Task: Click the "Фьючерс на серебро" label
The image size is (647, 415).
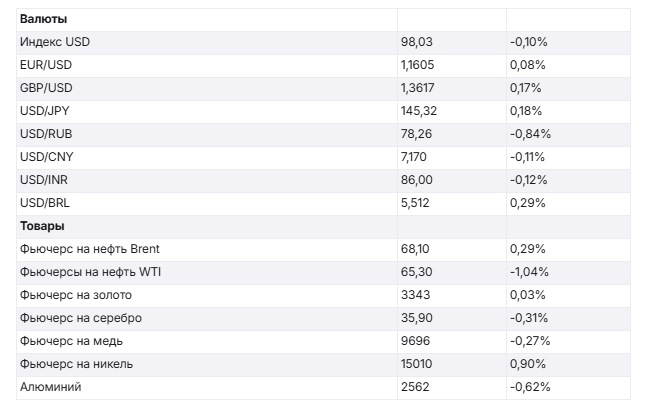Action: pos(81,318)
